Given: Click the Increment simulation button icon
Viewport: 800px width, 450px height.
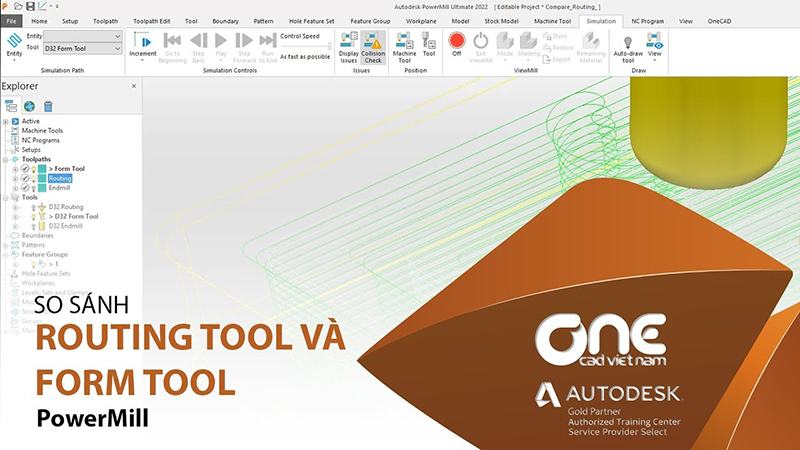Looking at the screenshot, I should [x=142, y=41].
